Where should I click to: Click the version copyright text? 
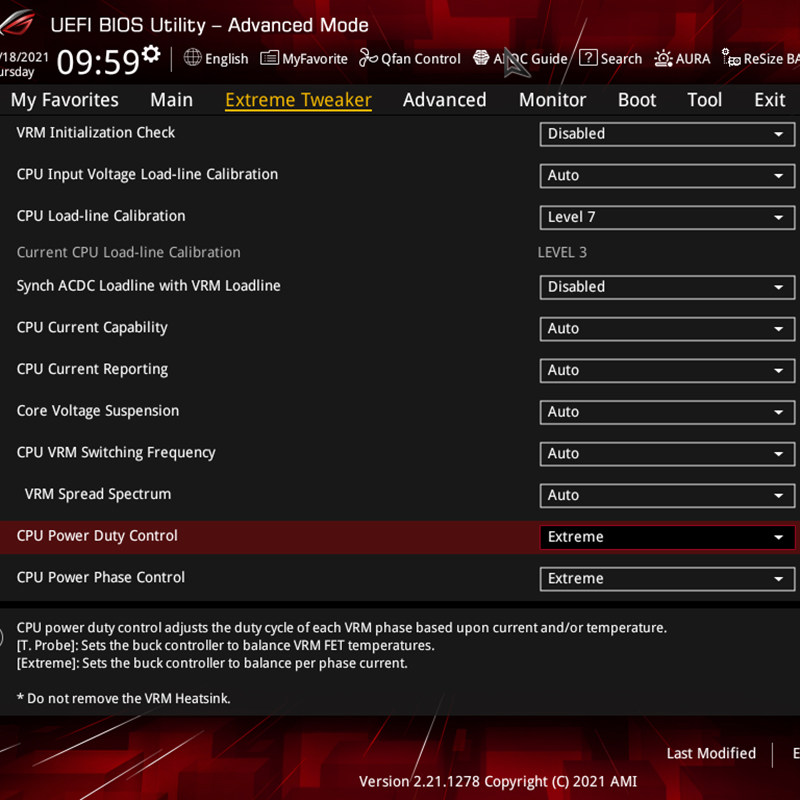(x=498, y=781)
